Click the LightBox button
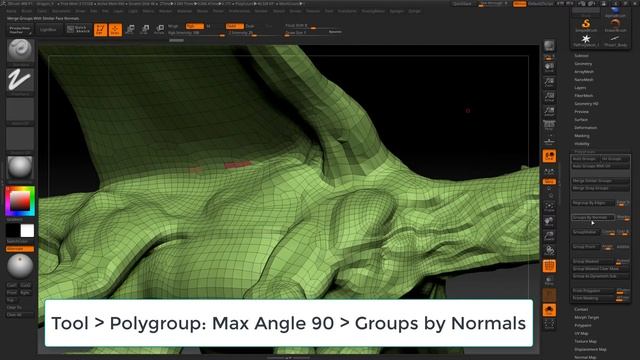 (48, 29)
